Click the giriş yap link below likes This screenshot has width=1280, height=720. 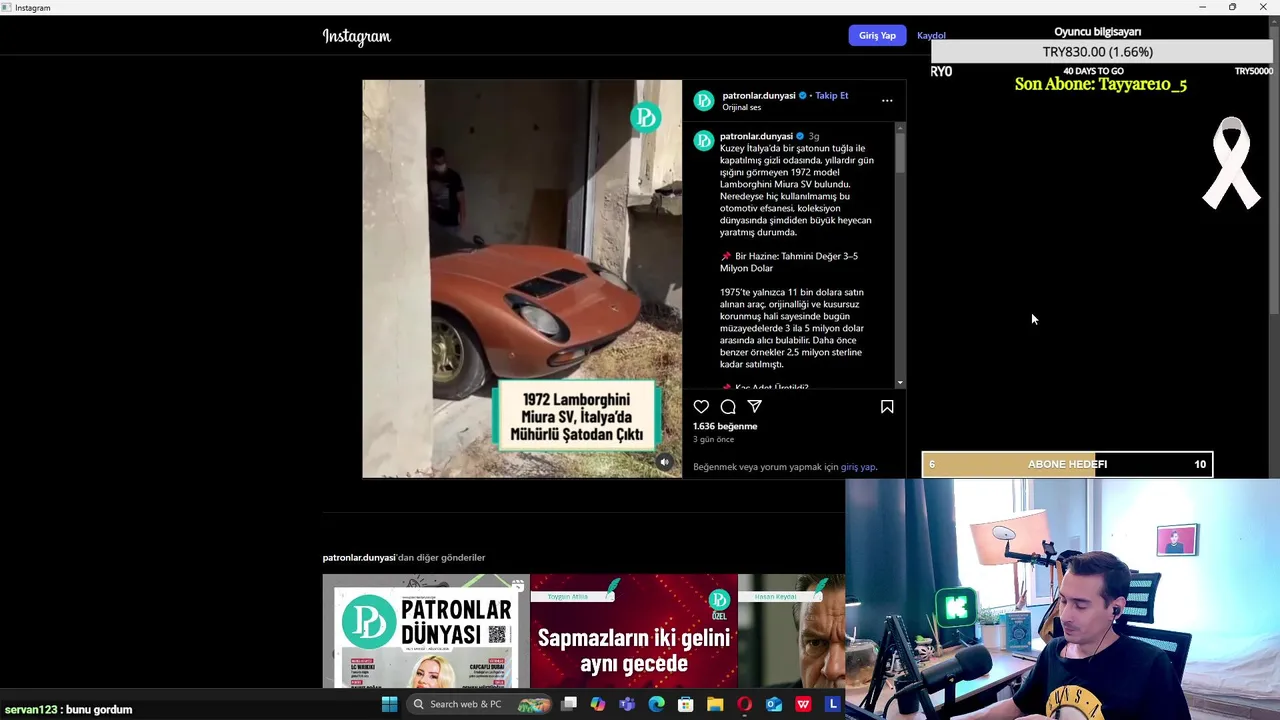858,467
